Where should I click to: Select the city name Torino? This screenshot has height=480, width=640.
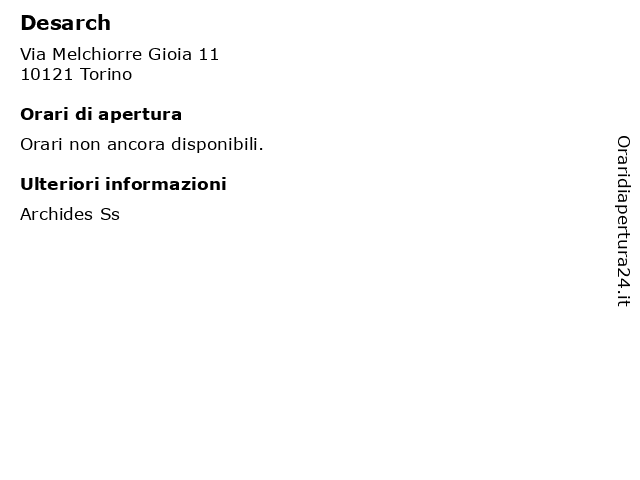point(106,74)
